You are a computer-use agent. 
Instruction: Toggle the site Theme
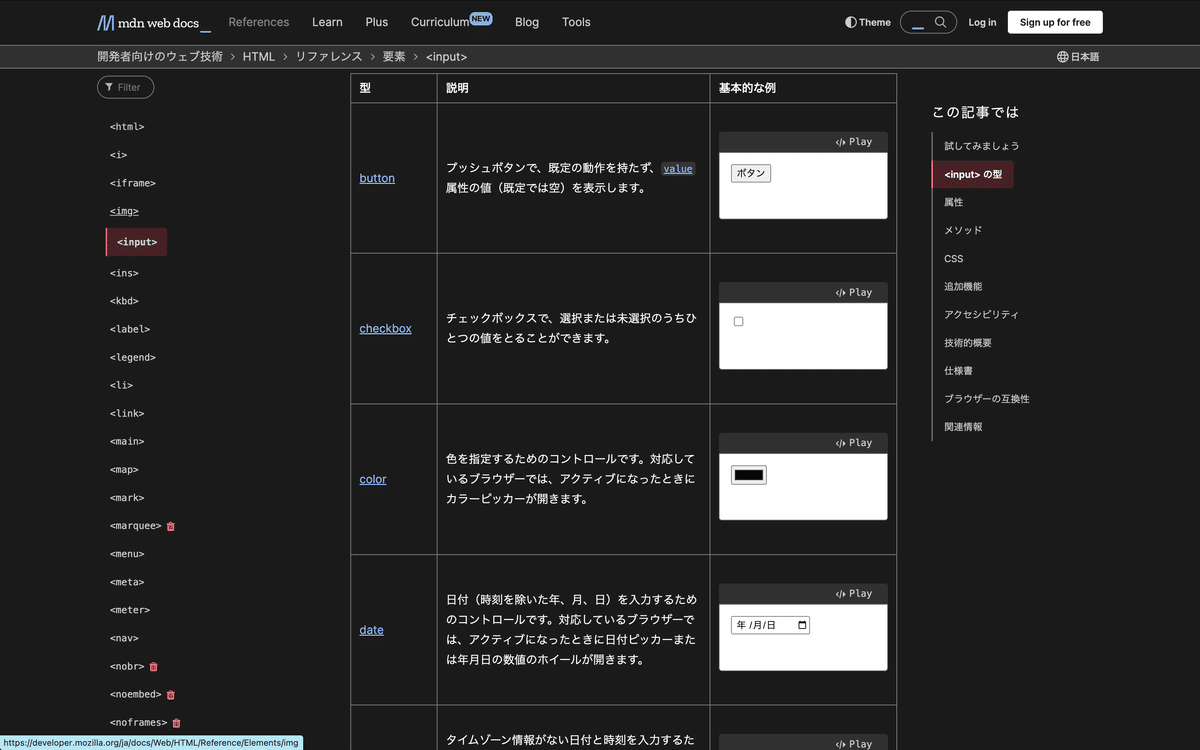click(x=866, y=21)
